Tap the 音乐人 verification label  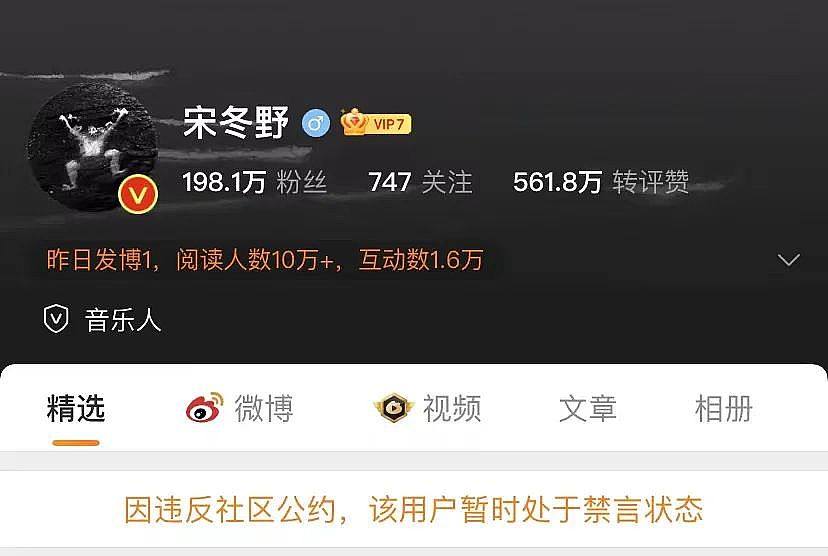tap(123, 320)
